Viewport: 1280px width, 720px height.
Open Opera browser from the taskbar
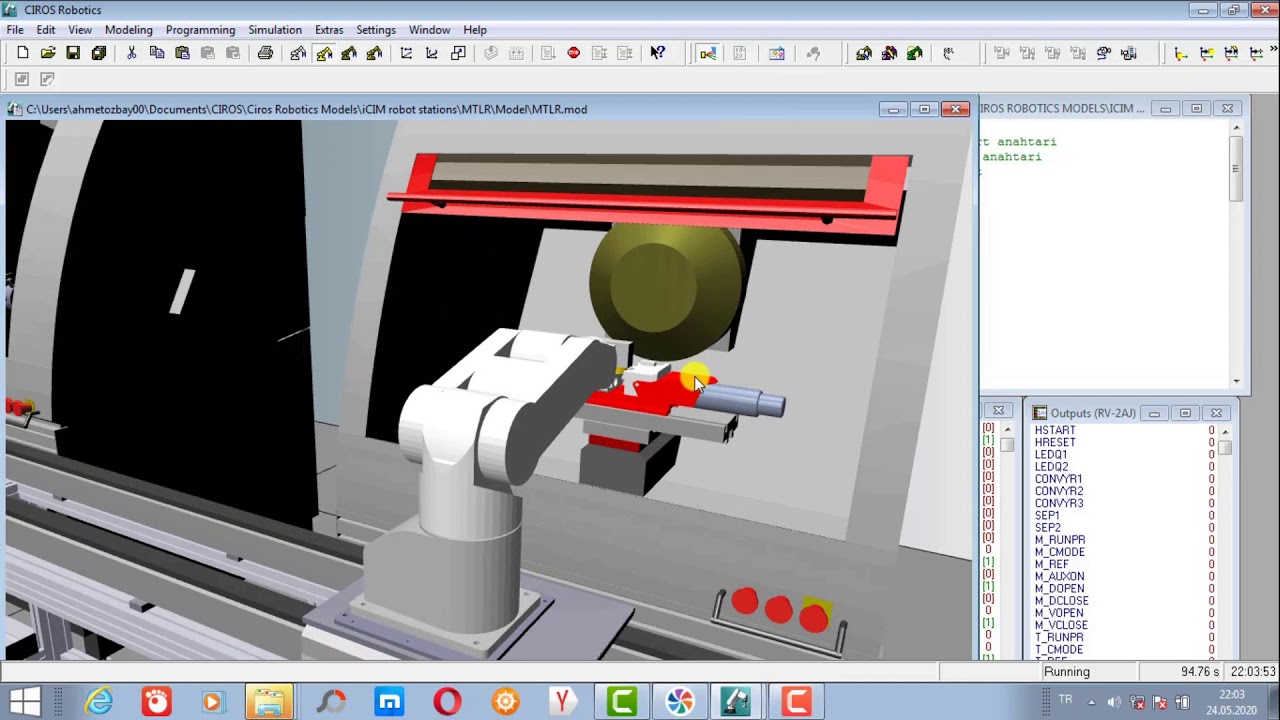447,701
